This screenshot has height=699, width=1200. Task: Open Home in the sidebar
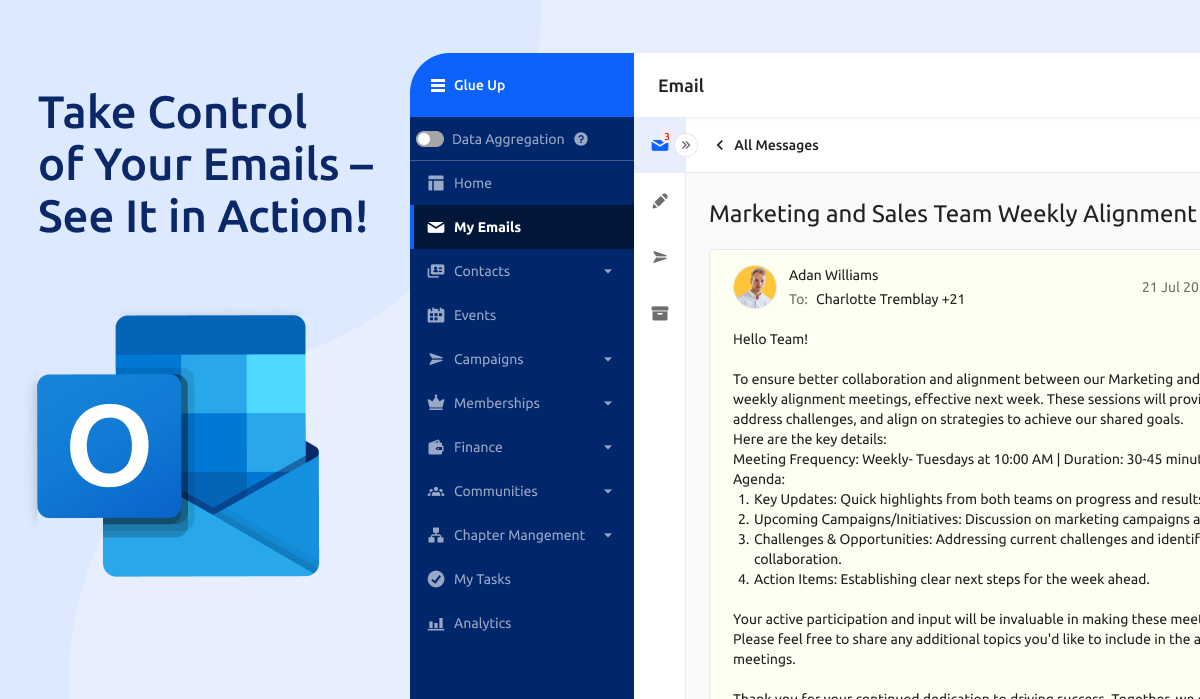(472, 183)
